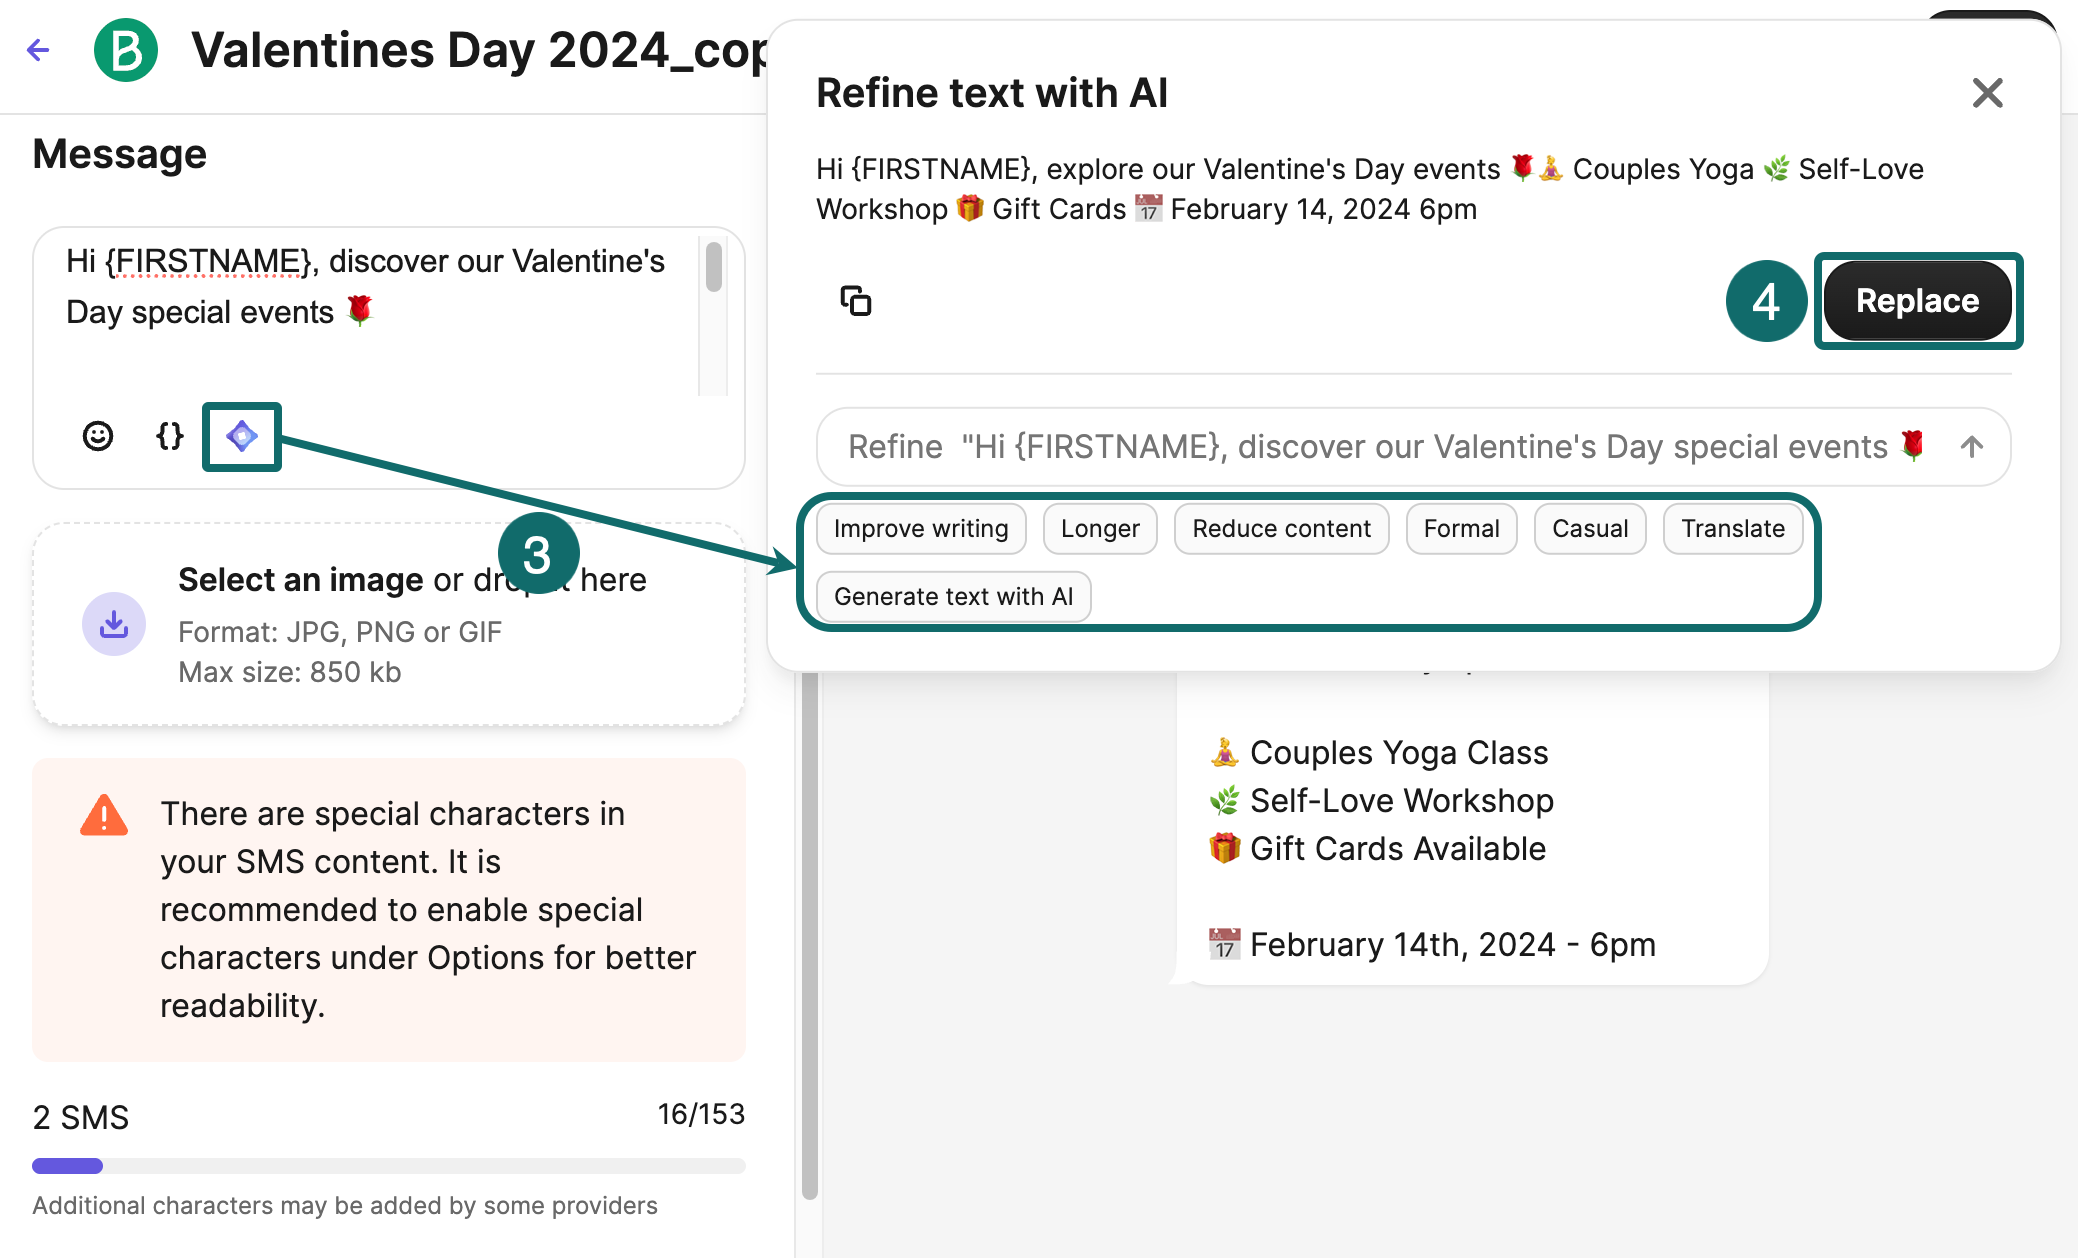Switch tone to Casual

[x=1590, y=529]
